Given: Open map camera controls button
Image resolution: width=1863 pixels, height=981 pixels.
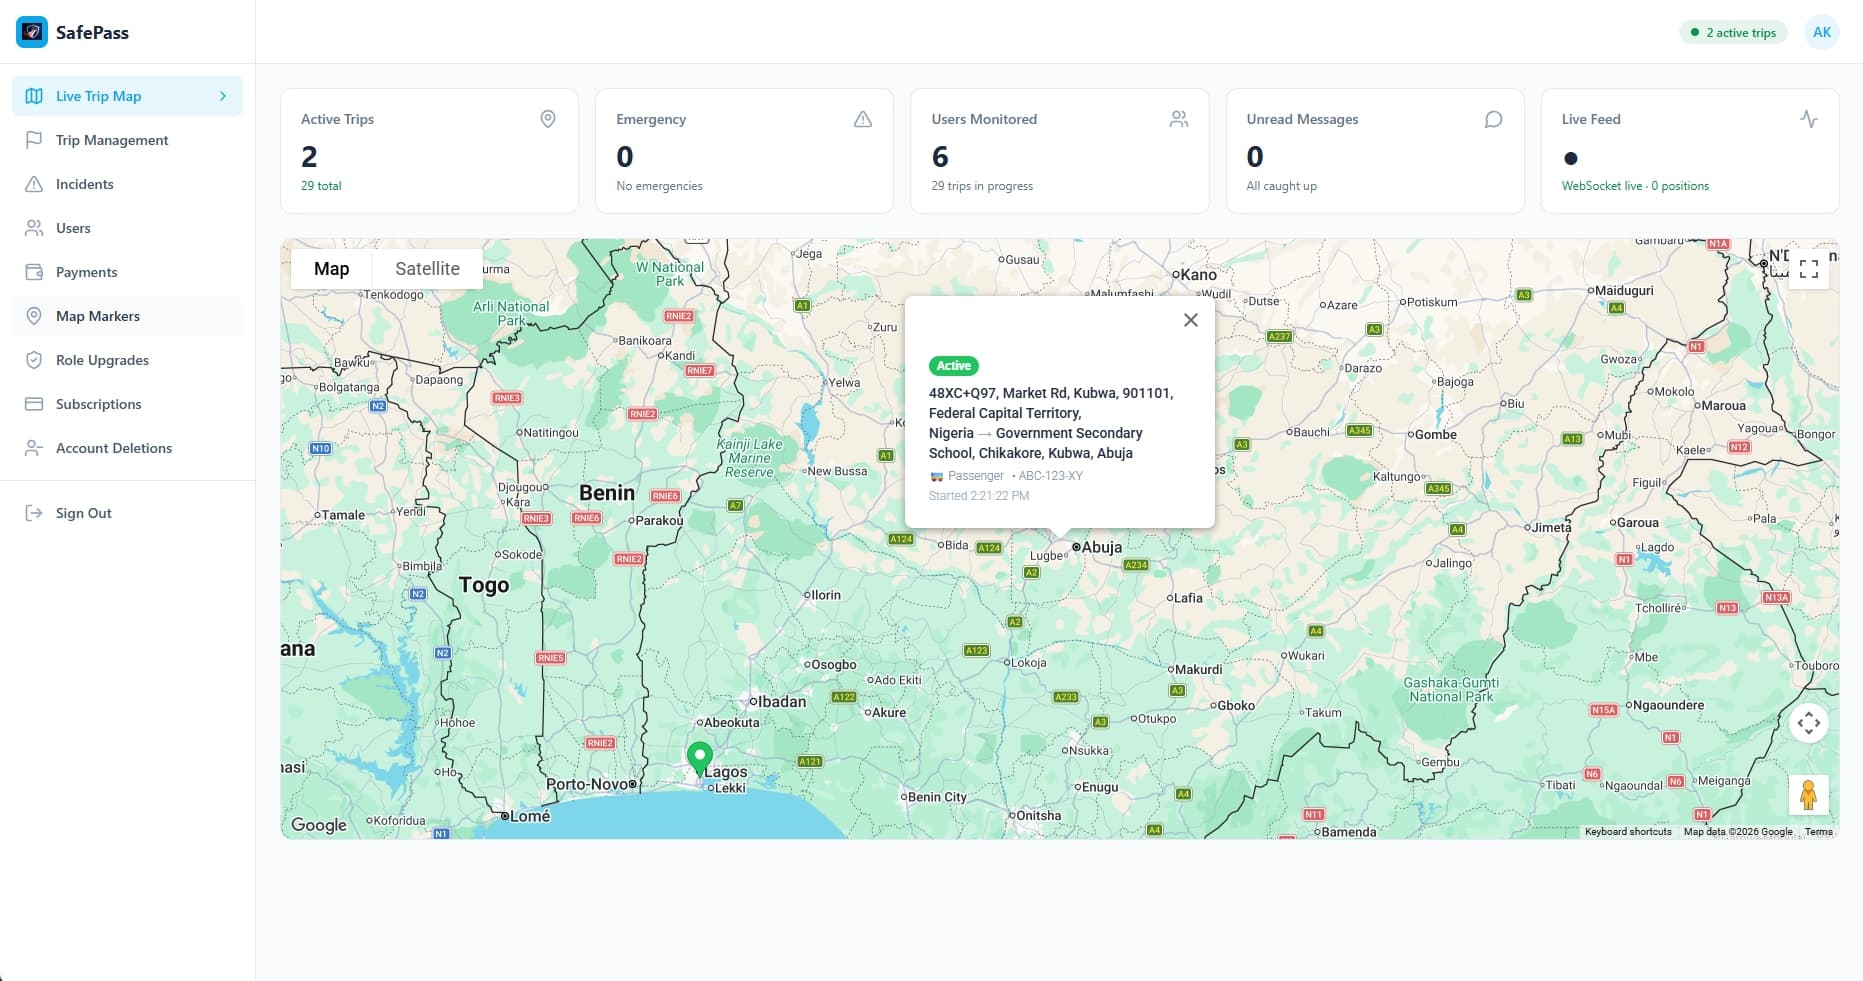Looking at the screenshot, I should click(x=1808, y=723).
